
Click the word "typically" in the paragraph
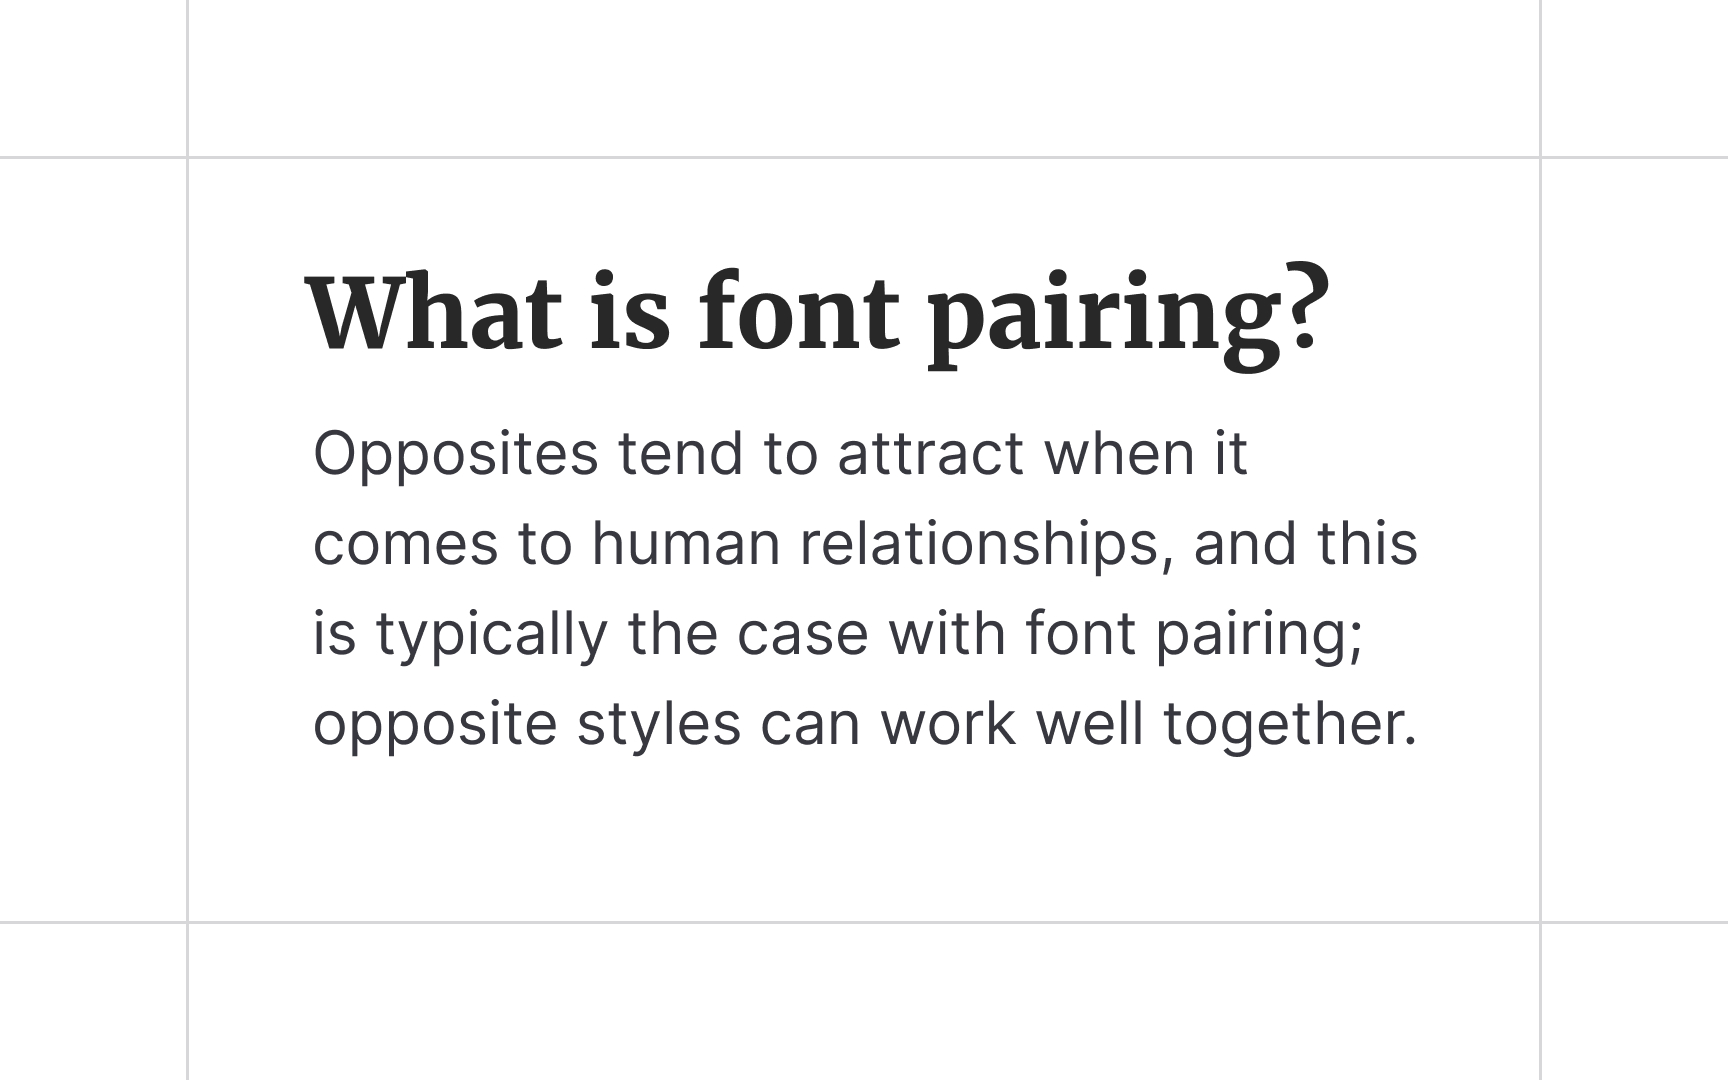coord(491,635)
